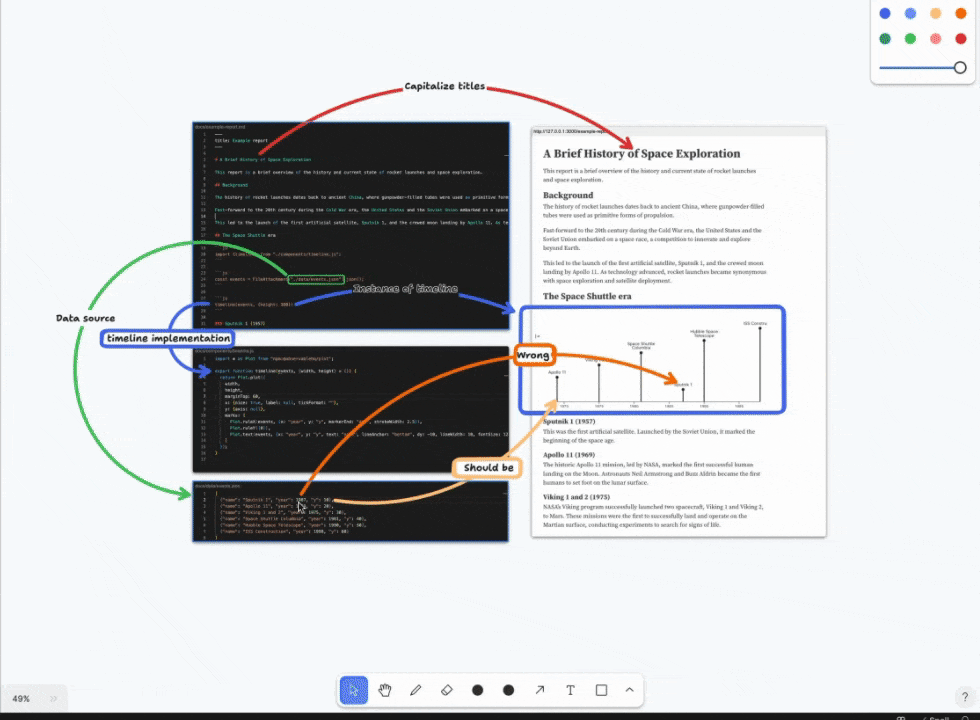Click 'The Space Shuttle era' heading
This screenshot has height=720, width=980.
pyautogui.click(x=587, y=296)
